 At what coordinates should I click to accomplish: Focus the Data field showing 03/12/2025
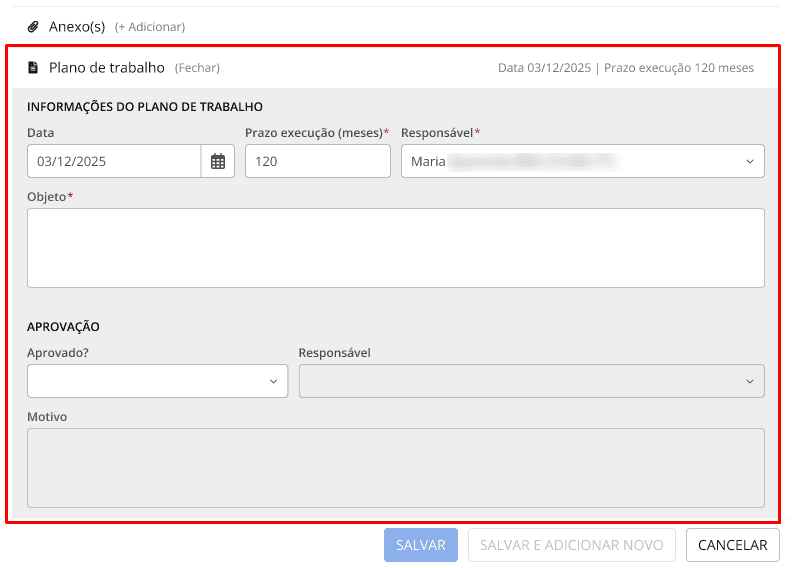coord(114,161)
